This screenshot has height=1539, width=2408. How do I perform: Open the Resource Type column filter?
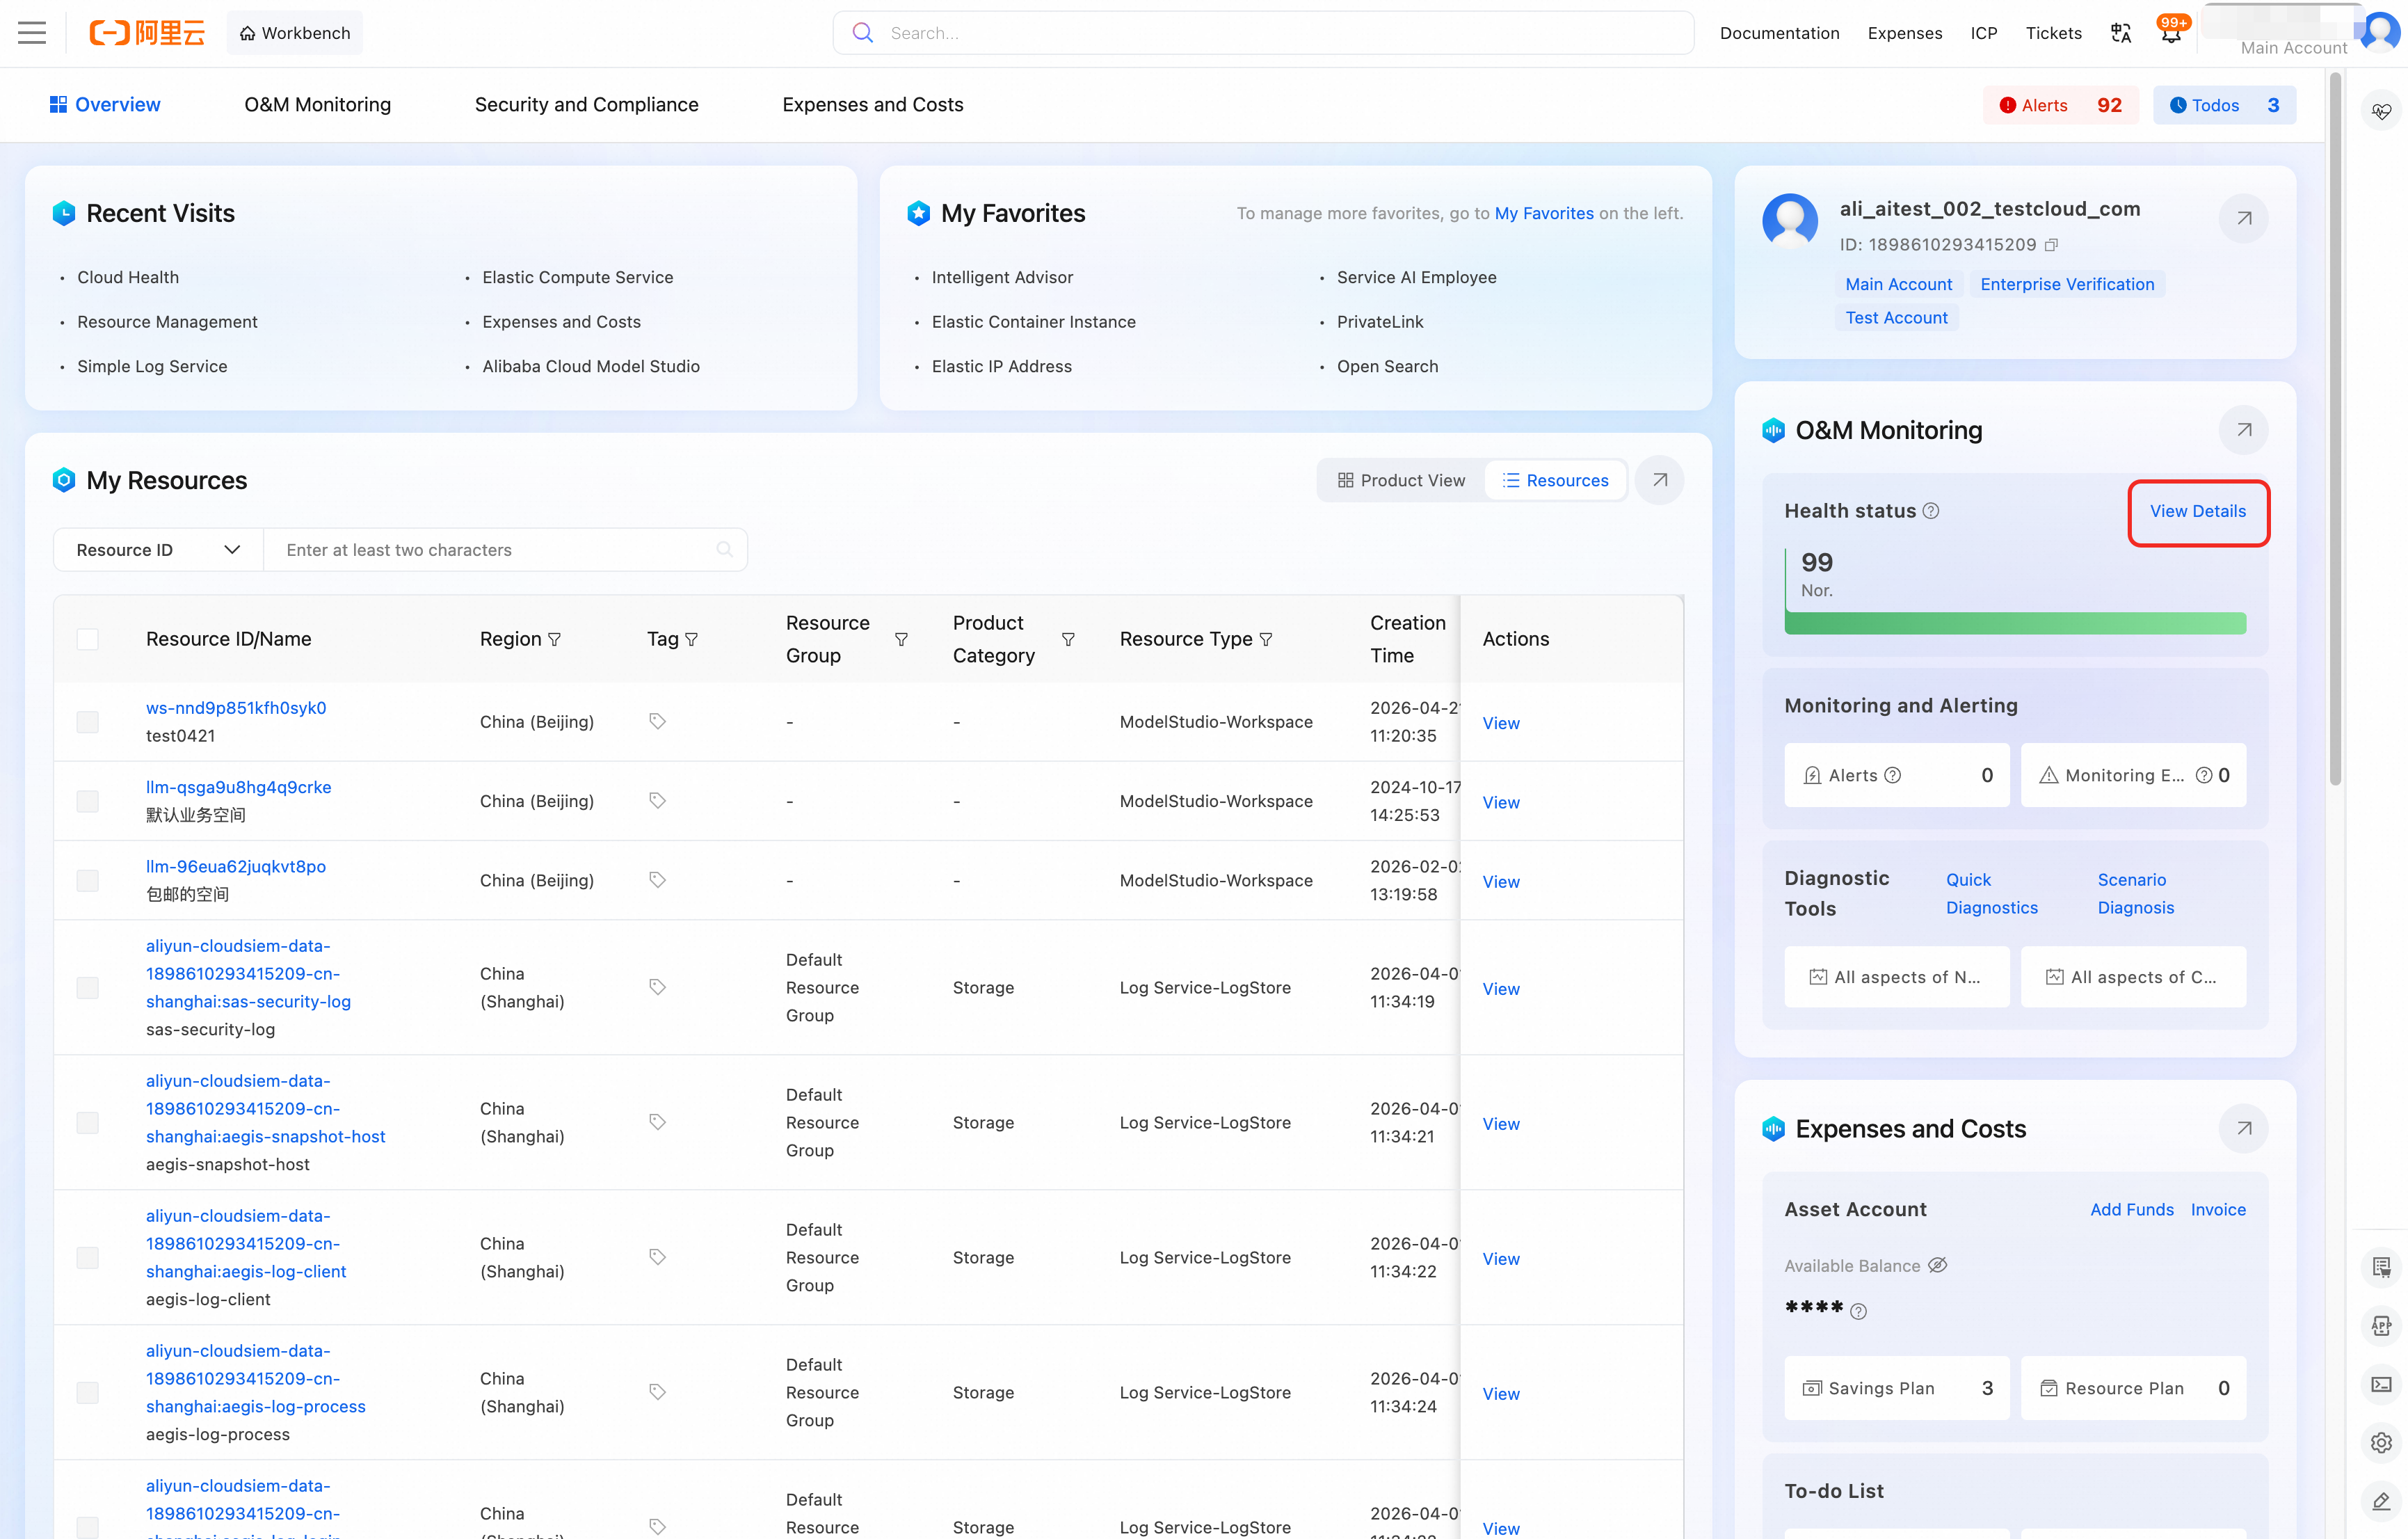pyautogui.click(x=1266, y=639)
